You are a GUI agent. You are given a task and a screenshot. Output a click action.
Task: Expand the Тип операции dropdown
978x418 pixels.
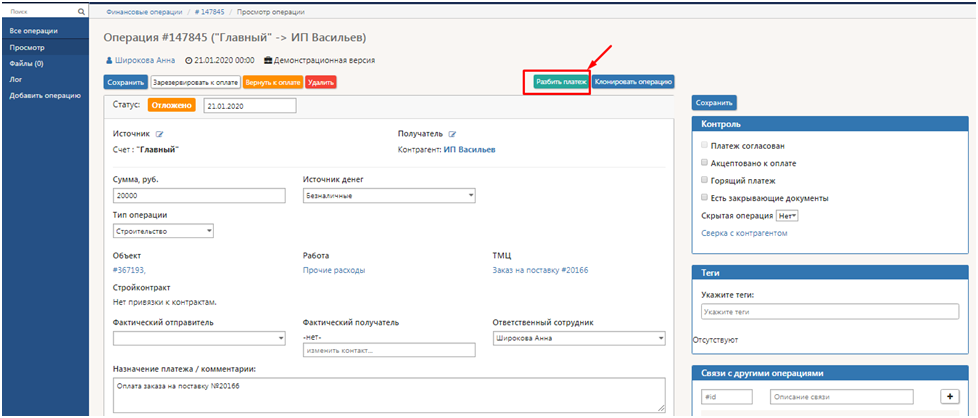(164, 231)
